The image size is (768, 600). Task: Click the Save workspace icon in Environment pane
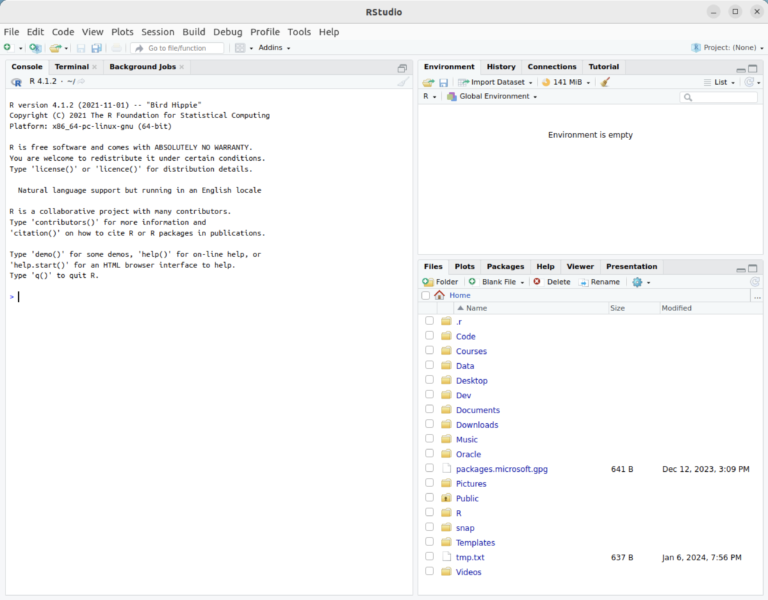point(443,82)
